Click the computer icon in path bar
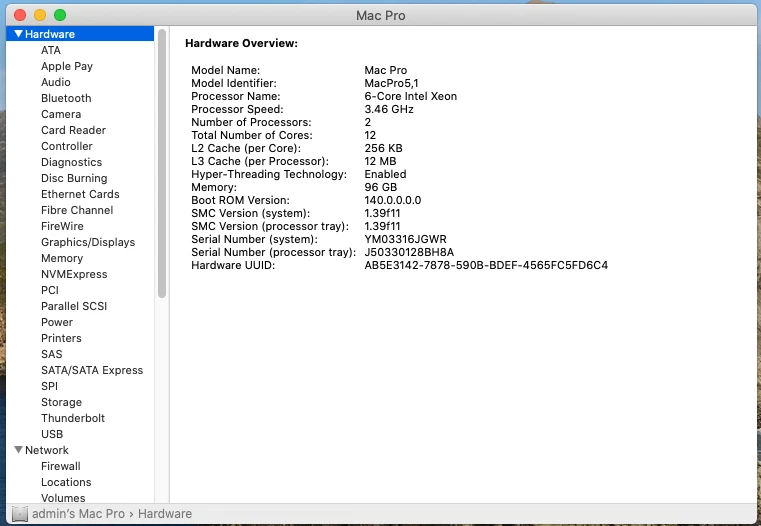This screenshot has height=526, width=761. tap(20, 514)
